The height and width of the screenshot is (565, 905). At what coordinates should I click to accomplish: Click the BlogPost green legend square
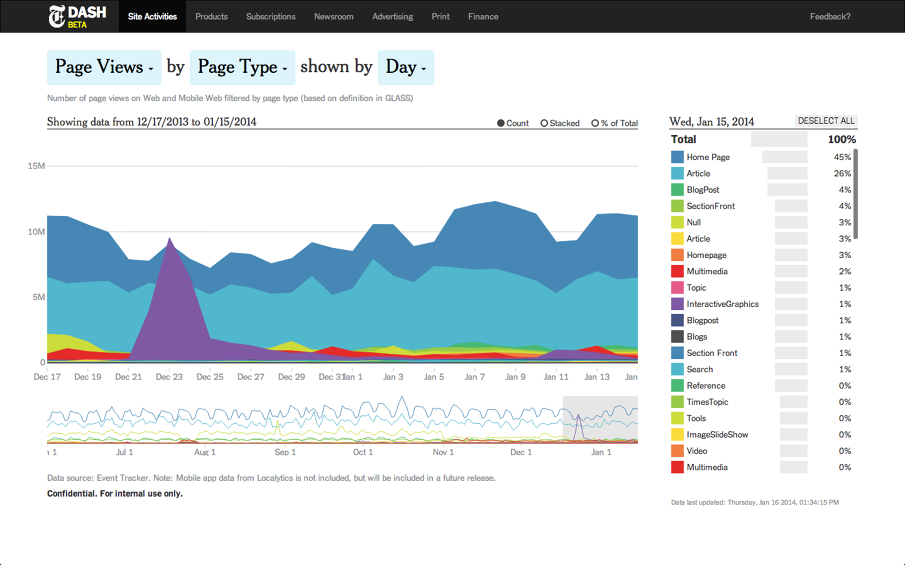[677, 190]
